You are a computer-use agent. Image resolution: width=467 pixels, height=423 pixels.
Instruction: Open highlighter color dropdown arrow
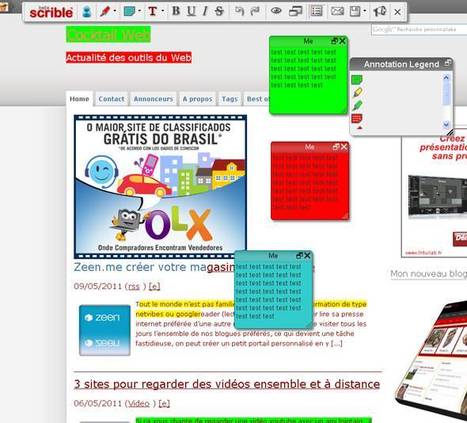pos(115,11)
